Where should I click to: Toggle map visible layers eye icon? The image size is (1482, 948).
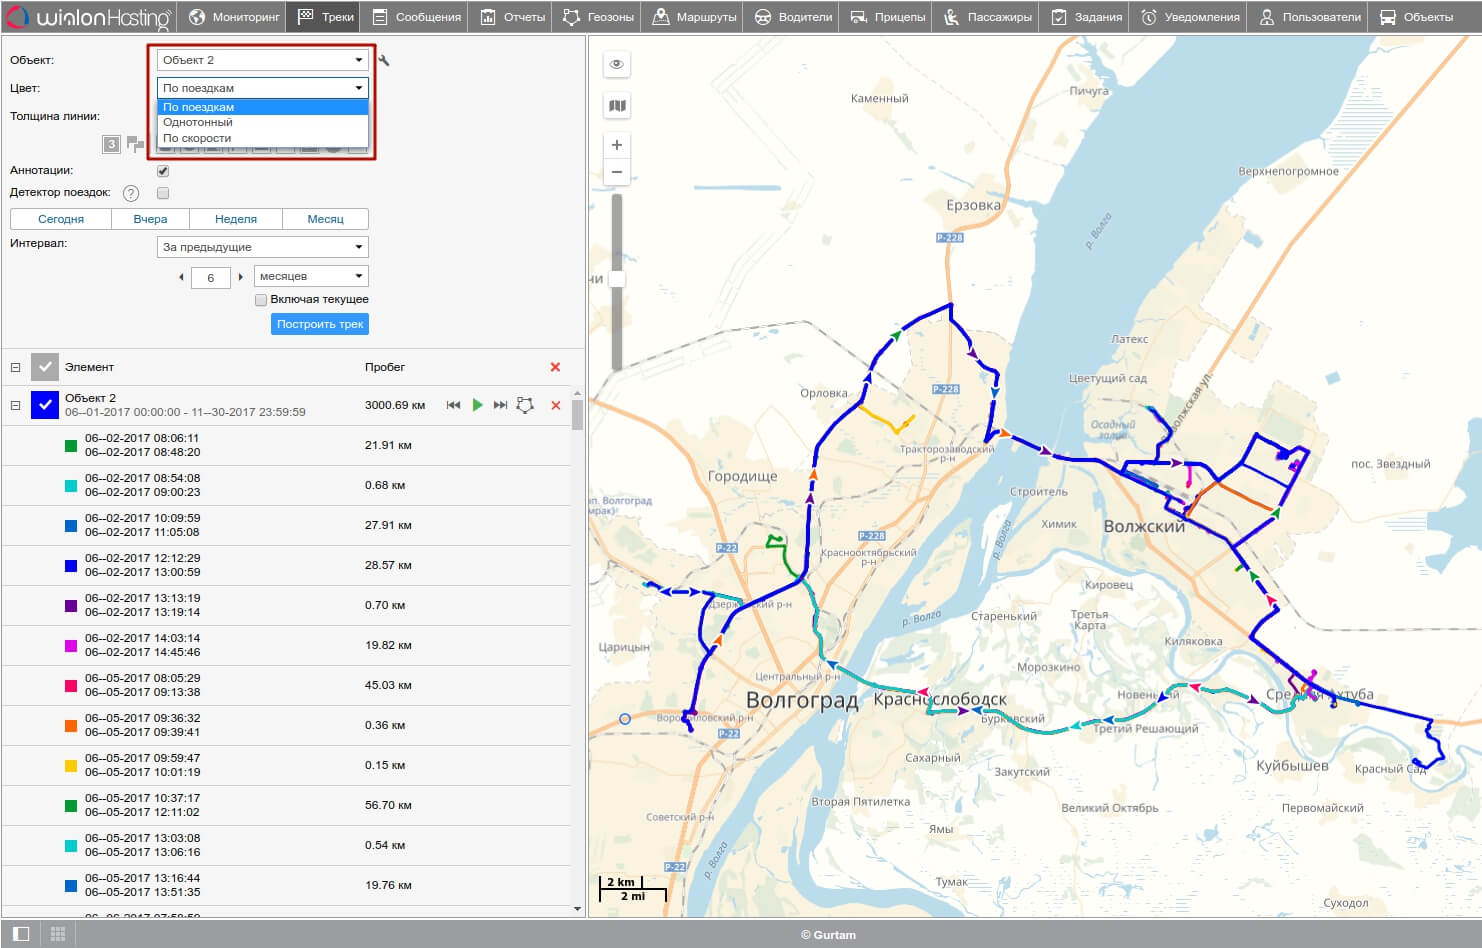pyautogui.click(x=617, y=64)
